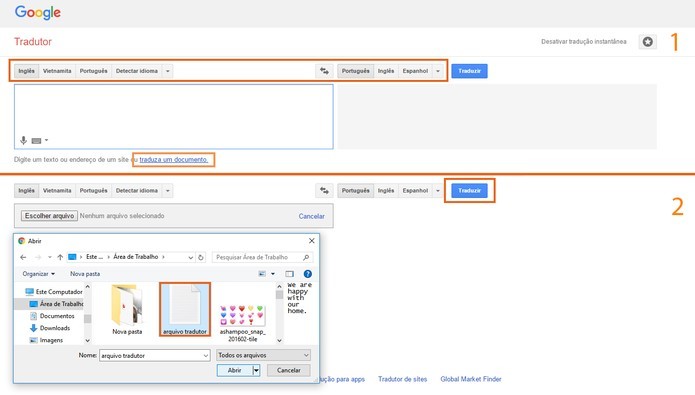The height and width of the screenshot is (395, 695).
Task: Select Detectar idioma in file-upload view
Action: (x=137, y=191)
